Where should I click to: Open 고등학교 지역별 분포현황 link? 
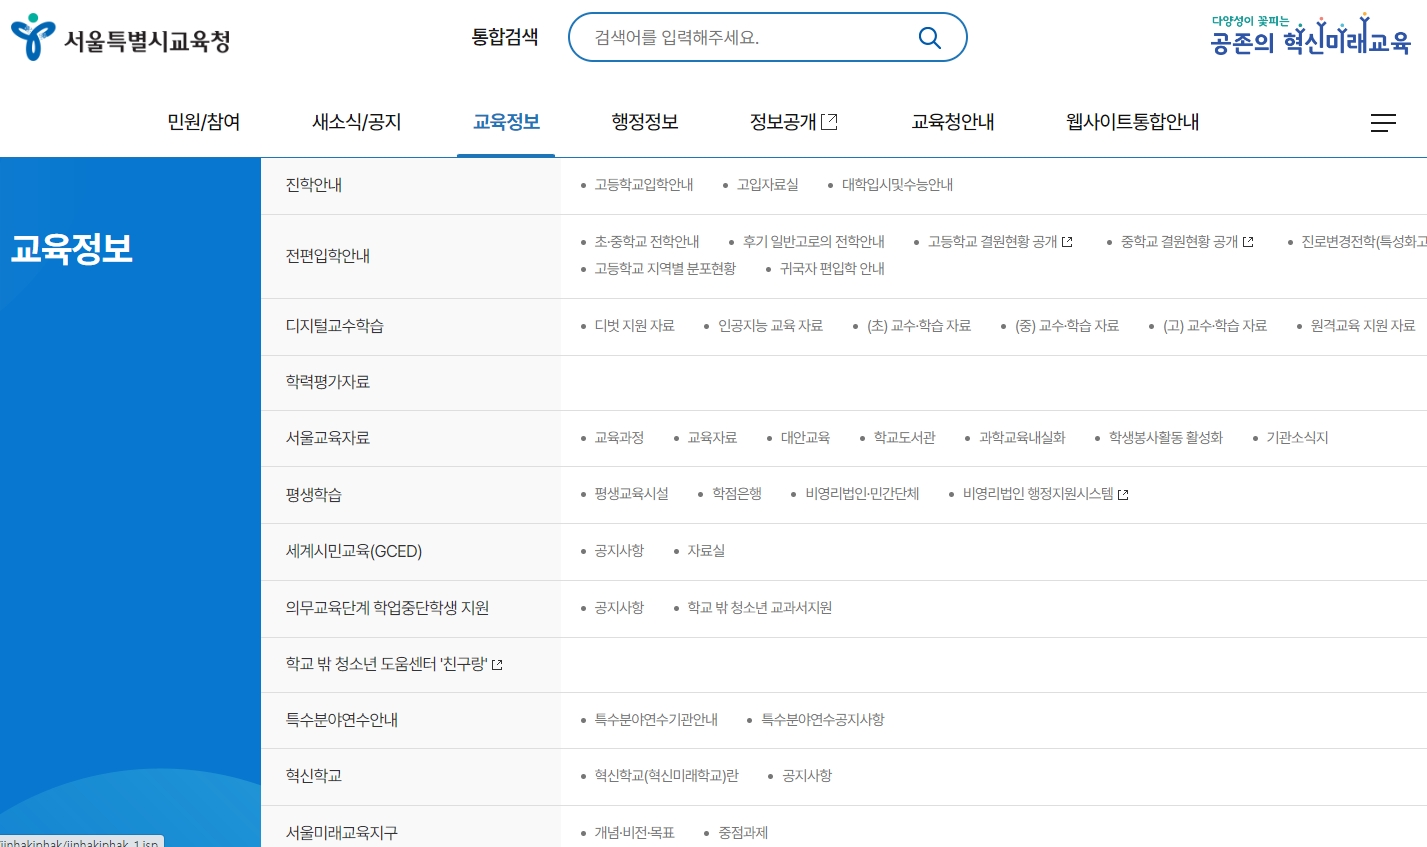pyautogui.click(x=665, y=269)
